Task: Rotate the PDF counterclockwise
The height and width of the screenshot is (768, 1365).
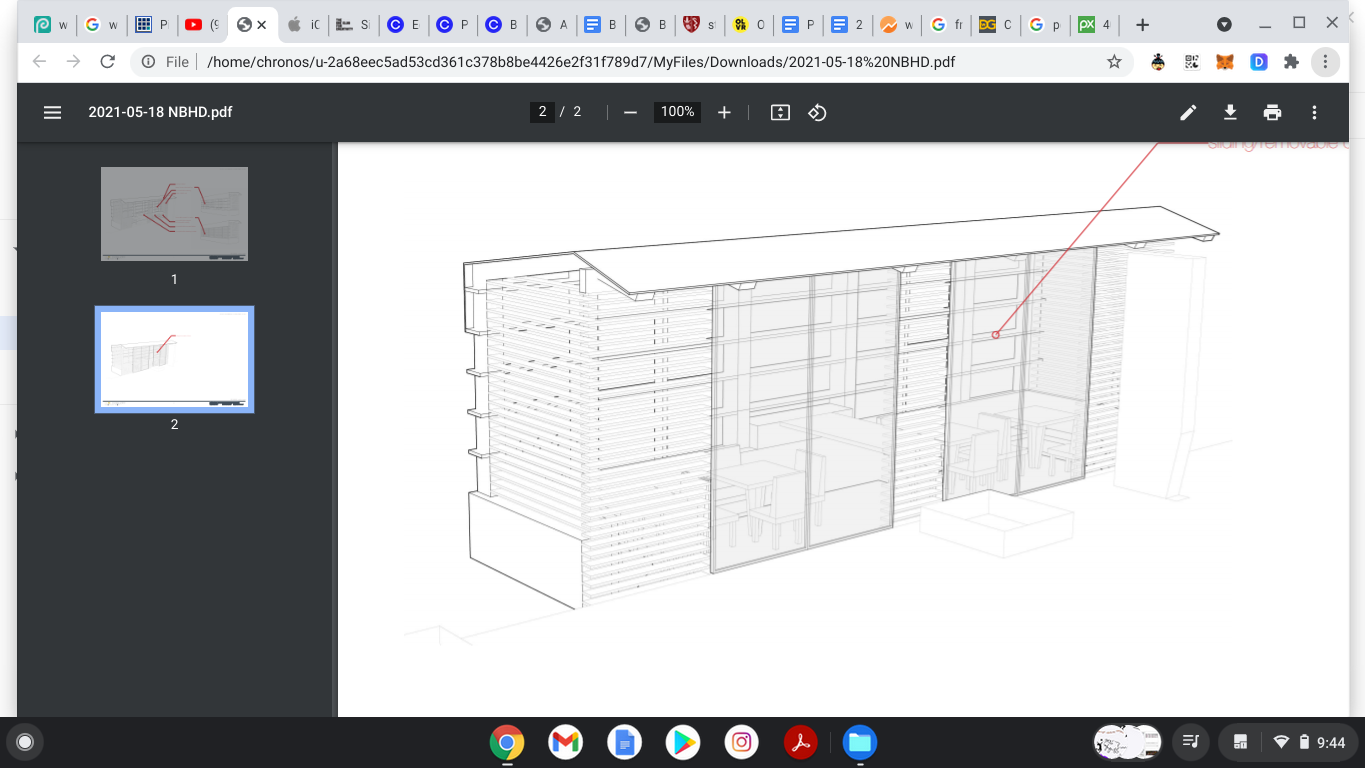Action: click(x=817, y=112)
